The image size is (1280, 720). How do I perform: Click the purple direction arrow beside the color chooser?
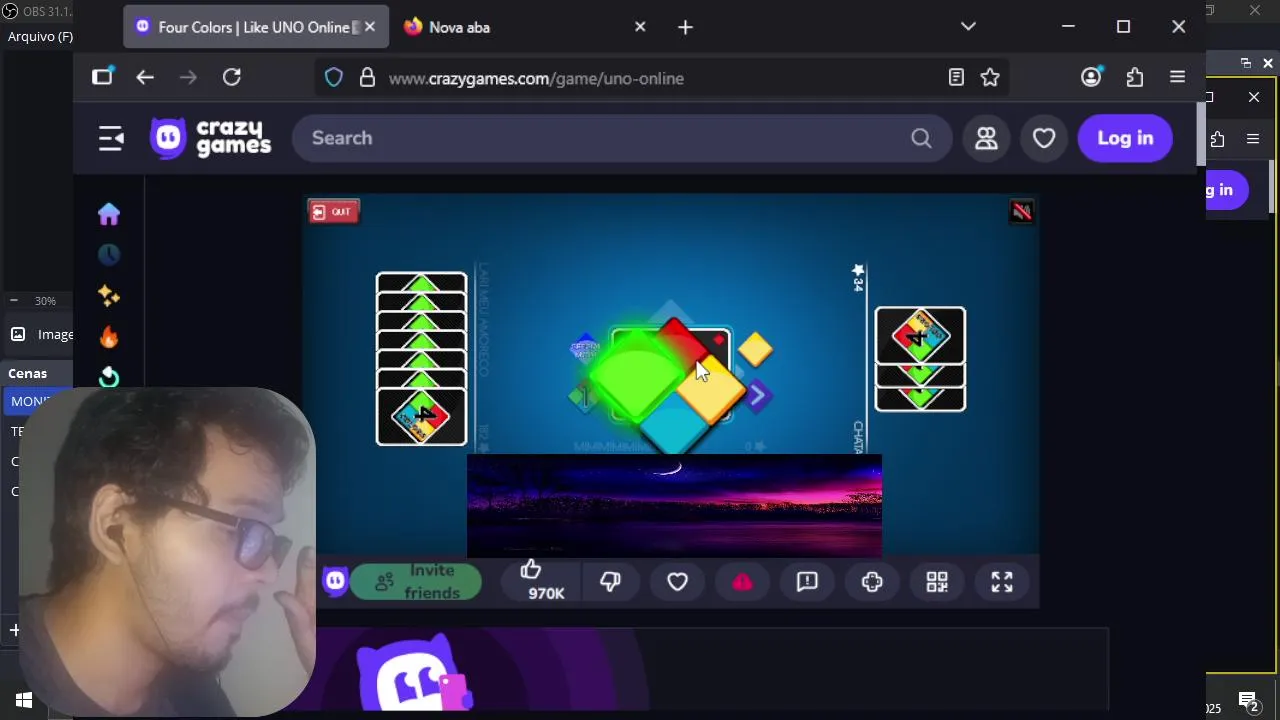757,396
